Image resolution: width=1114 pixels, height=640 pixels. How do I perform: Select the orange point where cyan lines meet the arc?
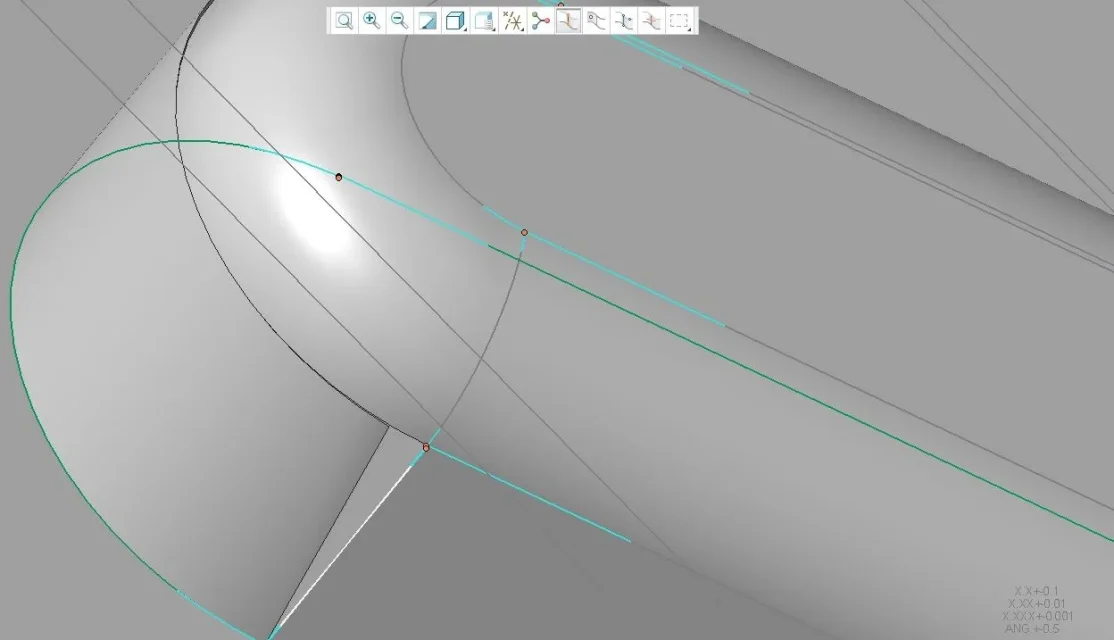click(524, 232)
